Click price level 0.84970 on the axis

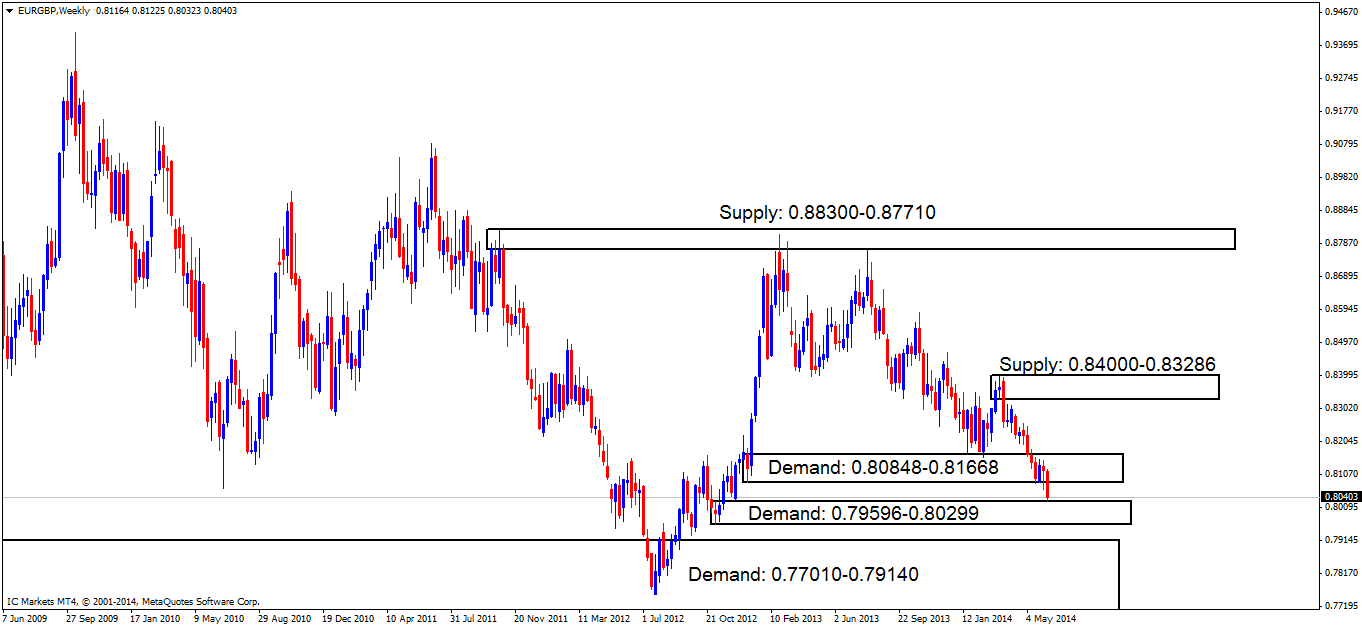pyautogui.click(x=1341, y=342)
